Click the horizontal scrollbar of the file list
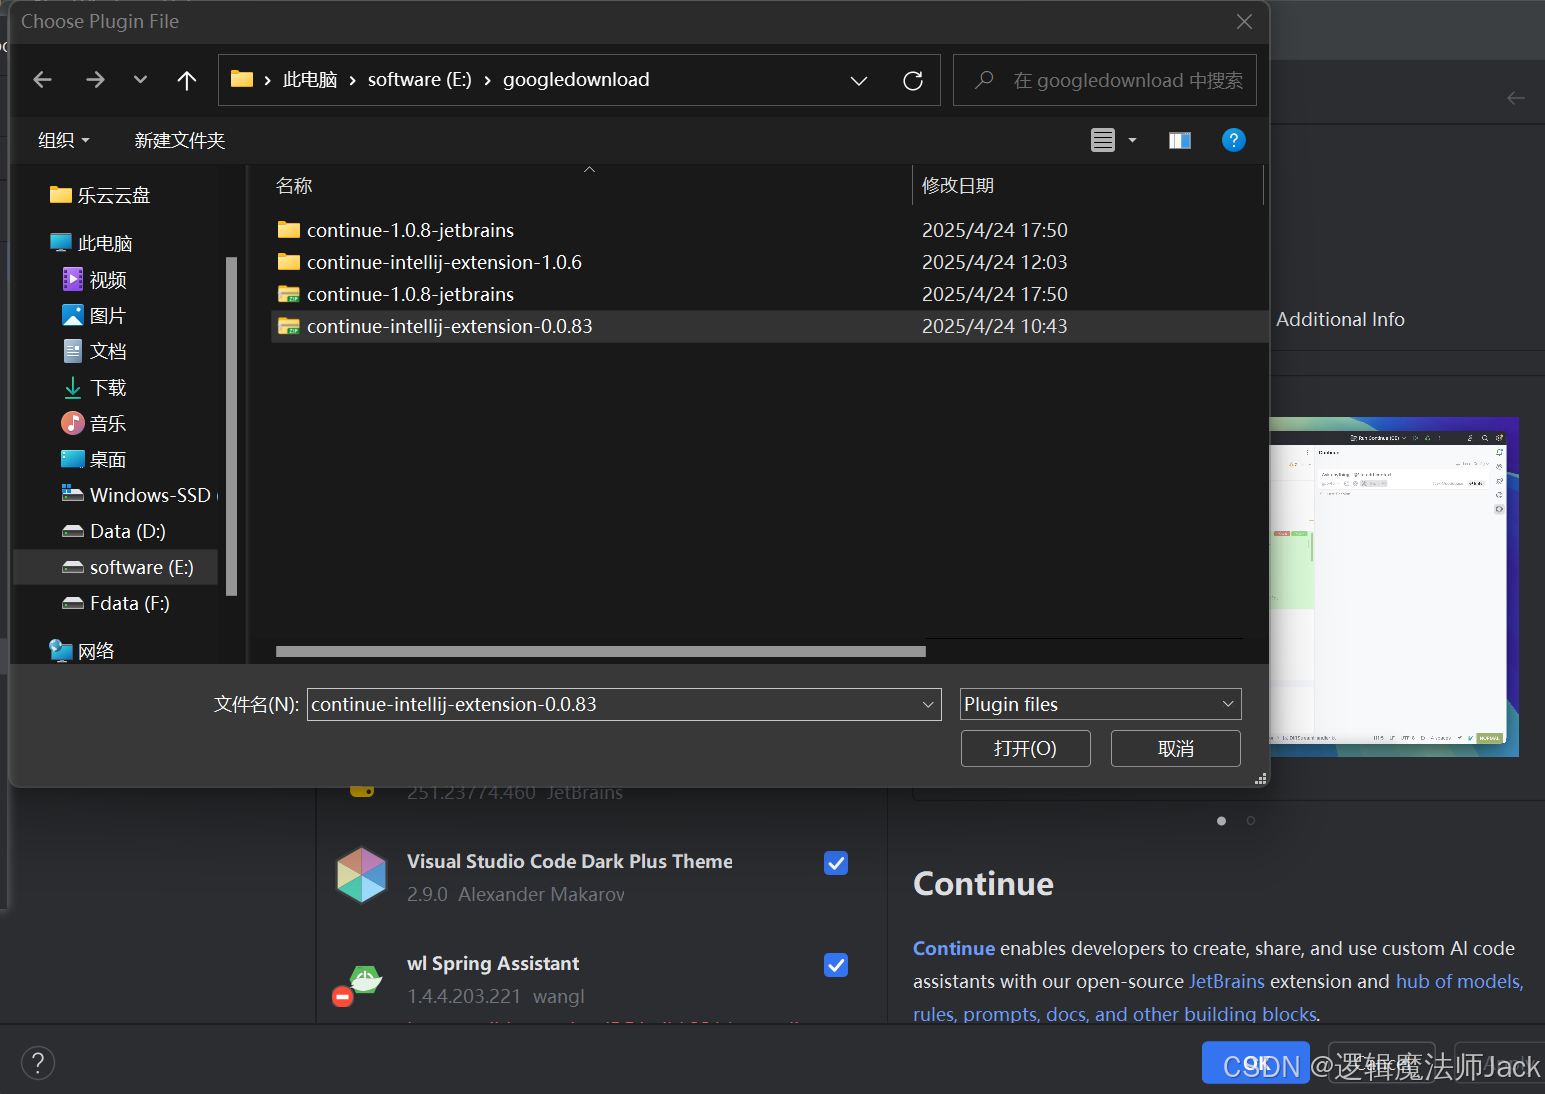Image resolution: width=1545 pixels, height=1094 pixels. click(x=600, y=651)
